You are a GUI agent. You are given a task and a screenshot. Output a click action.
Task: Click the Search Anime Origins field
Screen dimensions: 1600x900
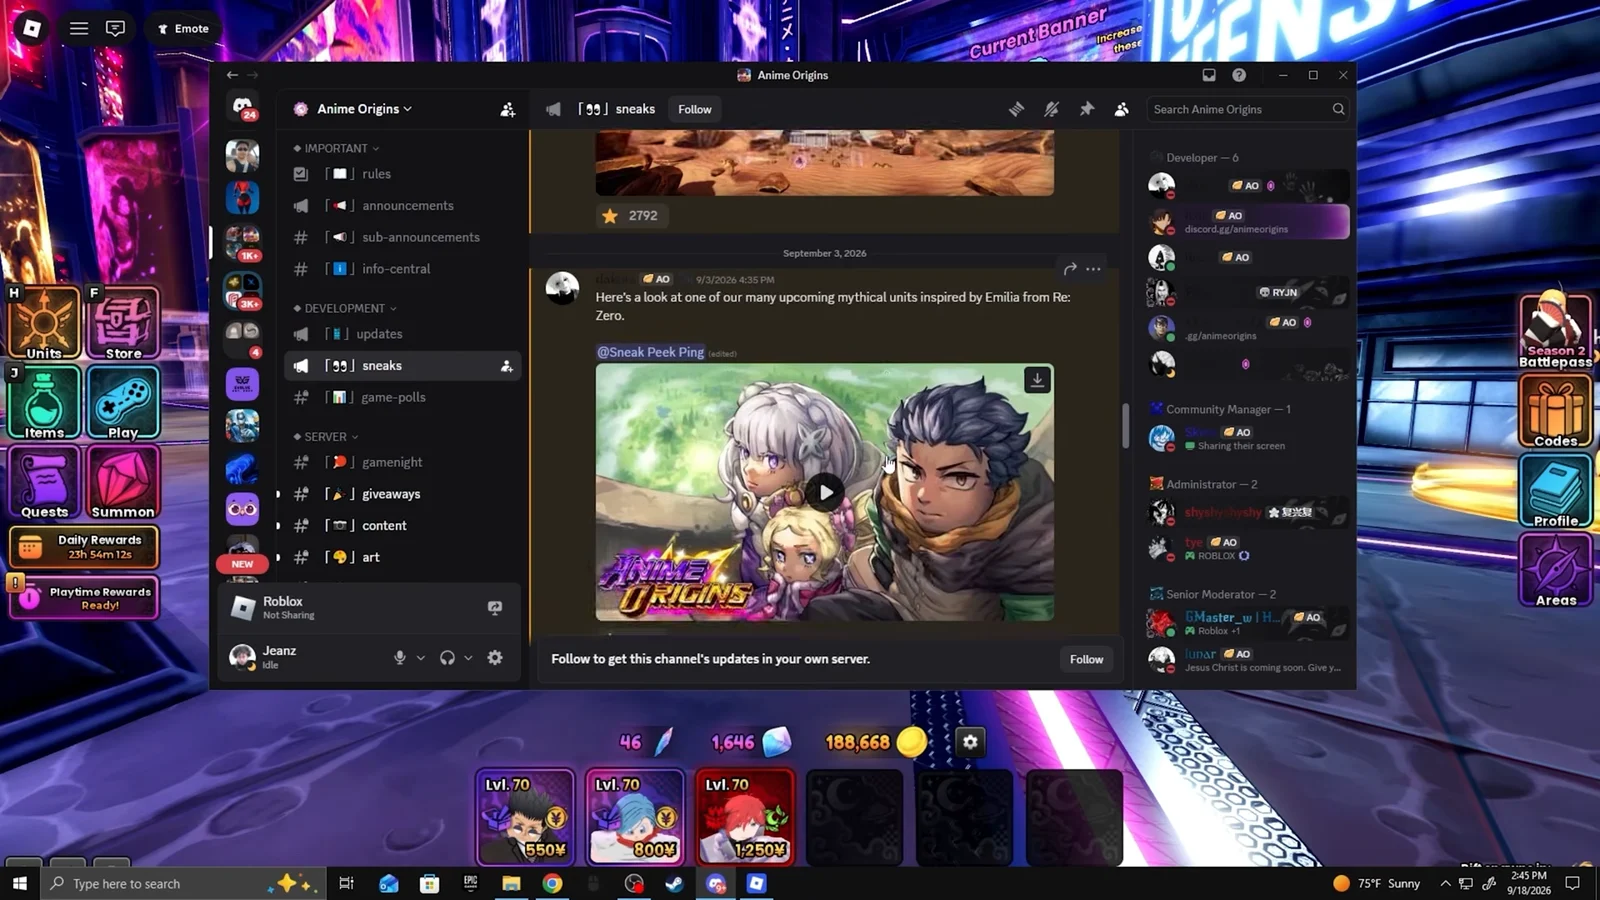coord(1248,109)
